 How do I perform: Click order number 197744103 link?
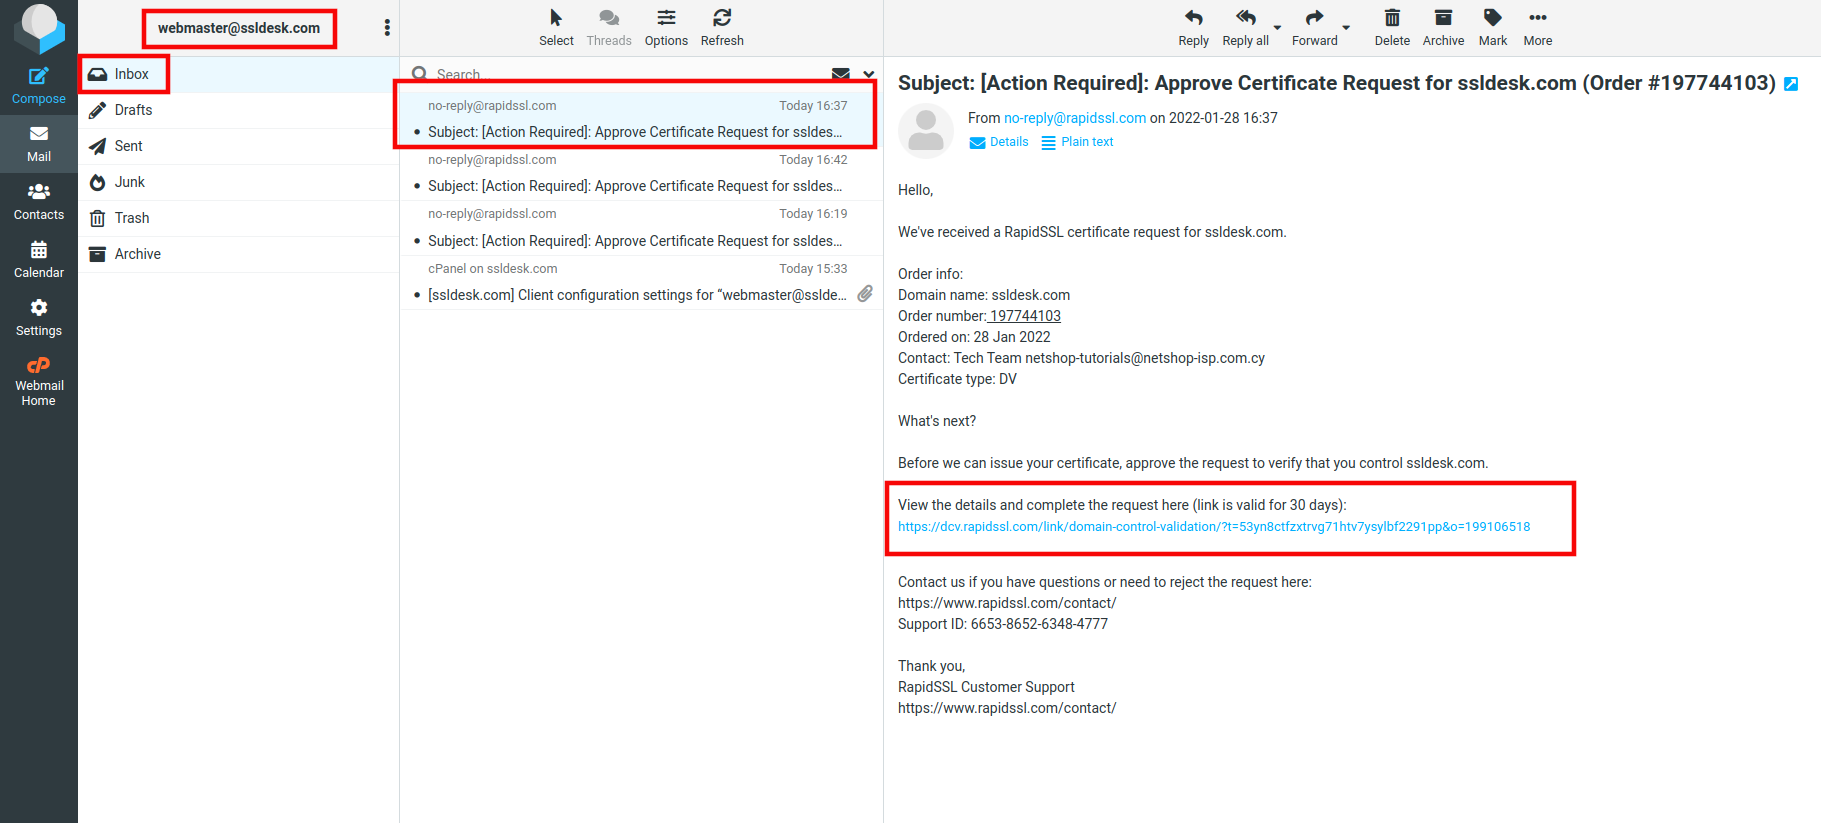pyautogui.click(x=1024, y=316)
